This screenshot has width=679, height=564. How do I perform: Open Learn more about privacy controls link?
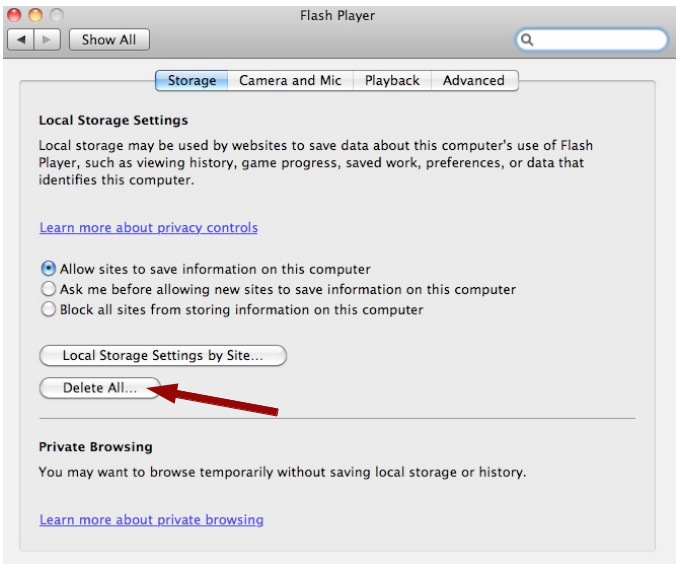pyautogui.click(x=149, y=227)
